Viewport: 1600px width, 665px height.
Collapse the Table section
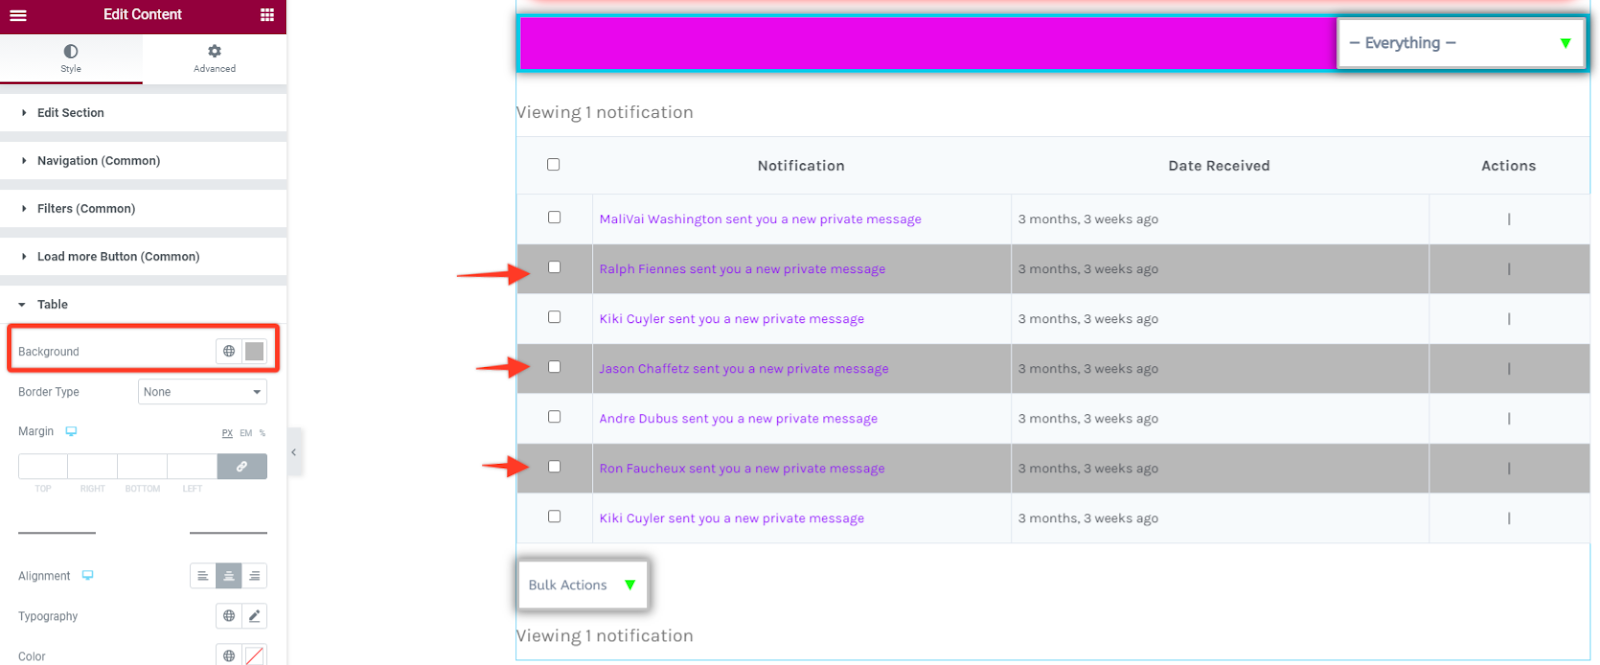click(x=143, y=305)
